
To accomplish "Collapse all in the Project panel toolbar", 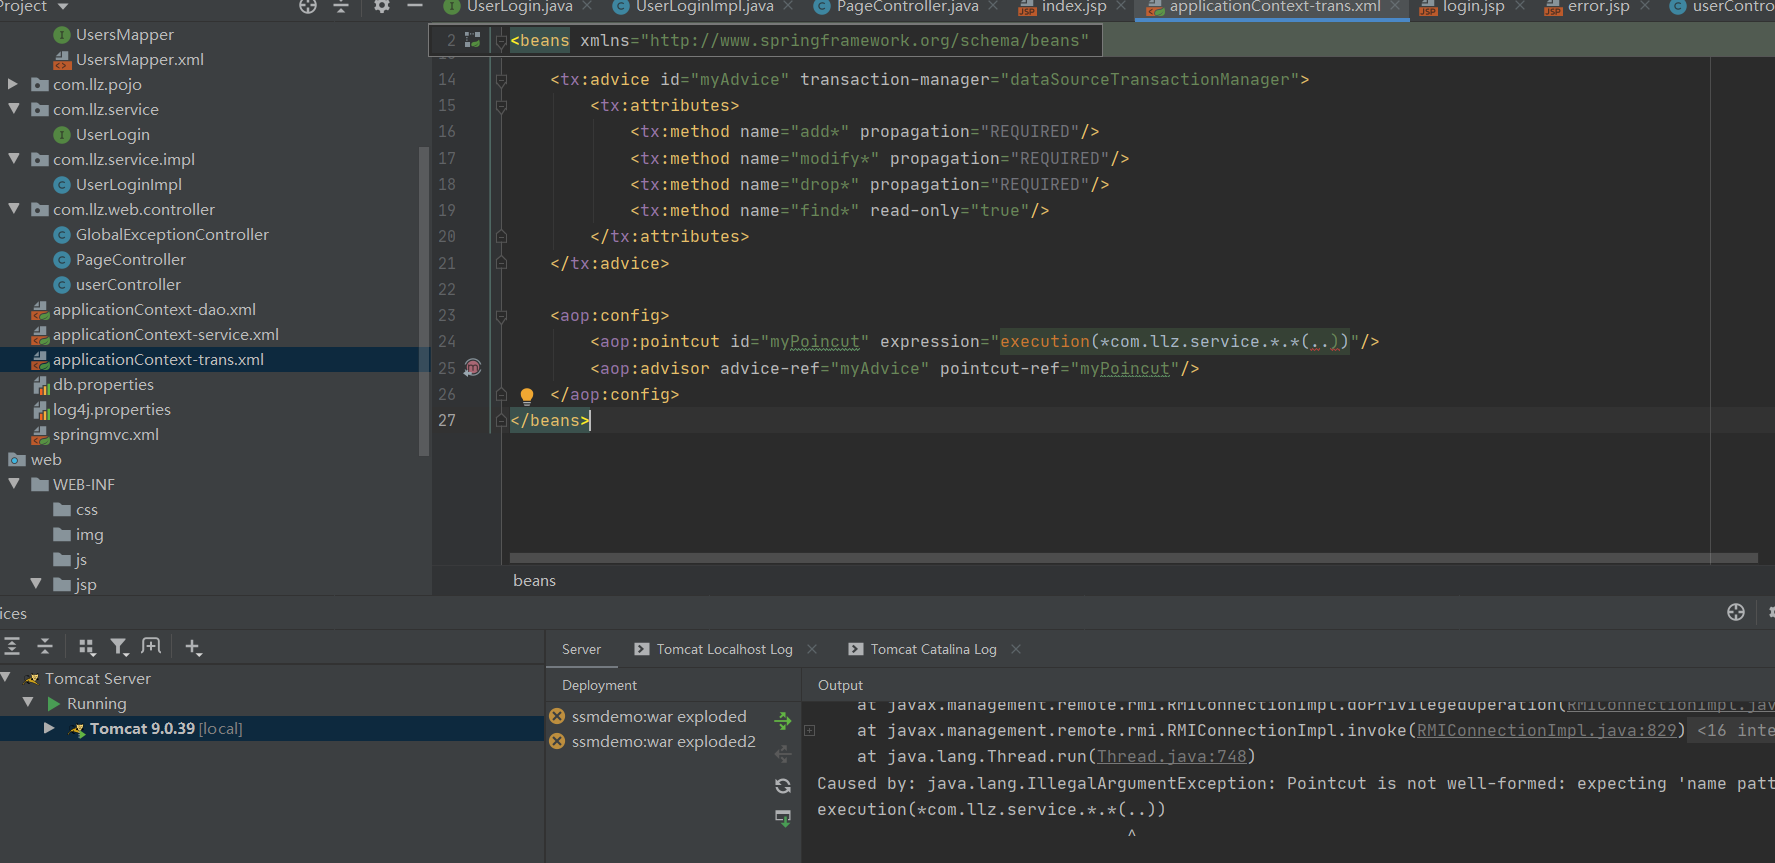I will pyautogui.click(x=340, y=6).
